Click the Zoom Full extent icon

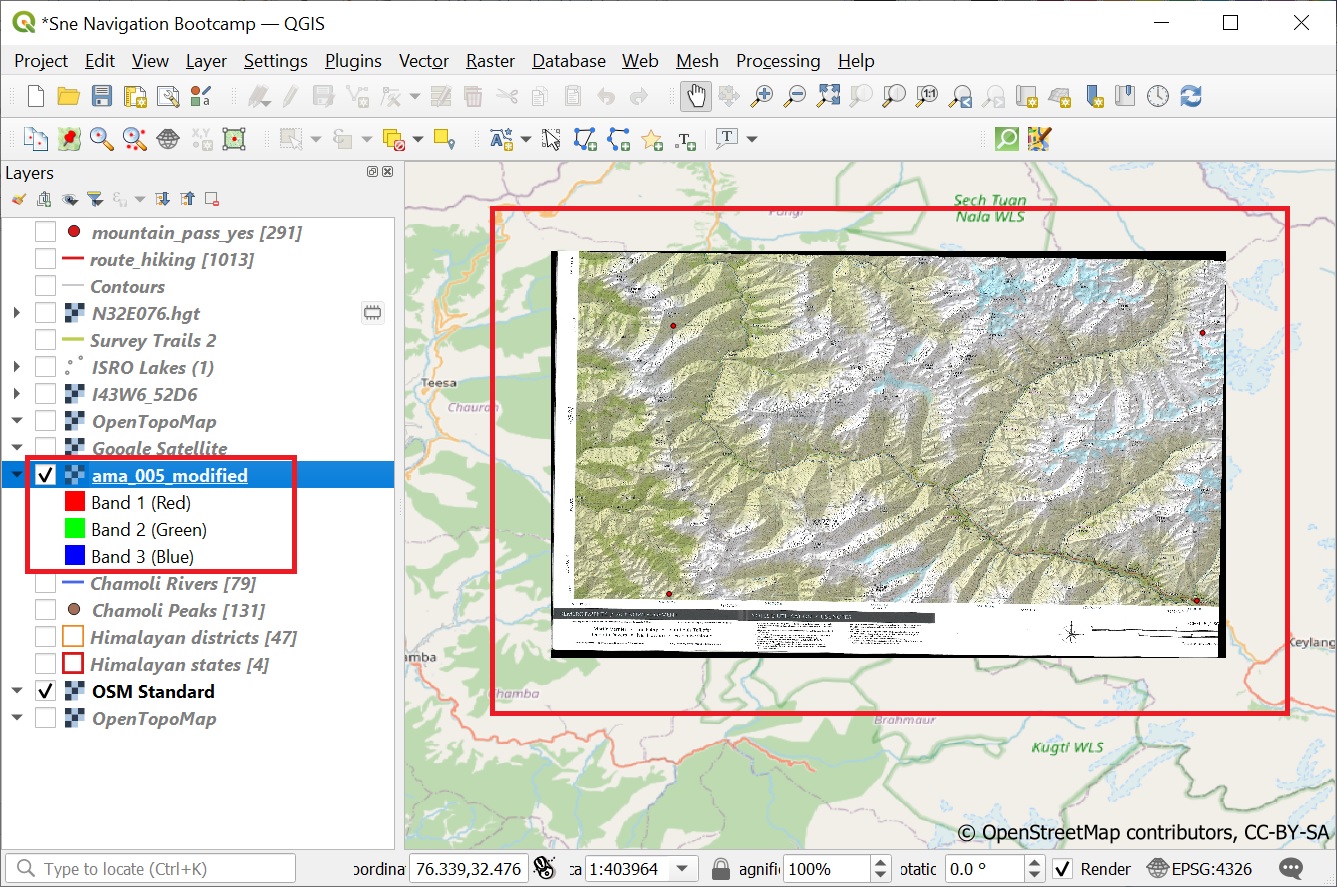pos(828,96)
